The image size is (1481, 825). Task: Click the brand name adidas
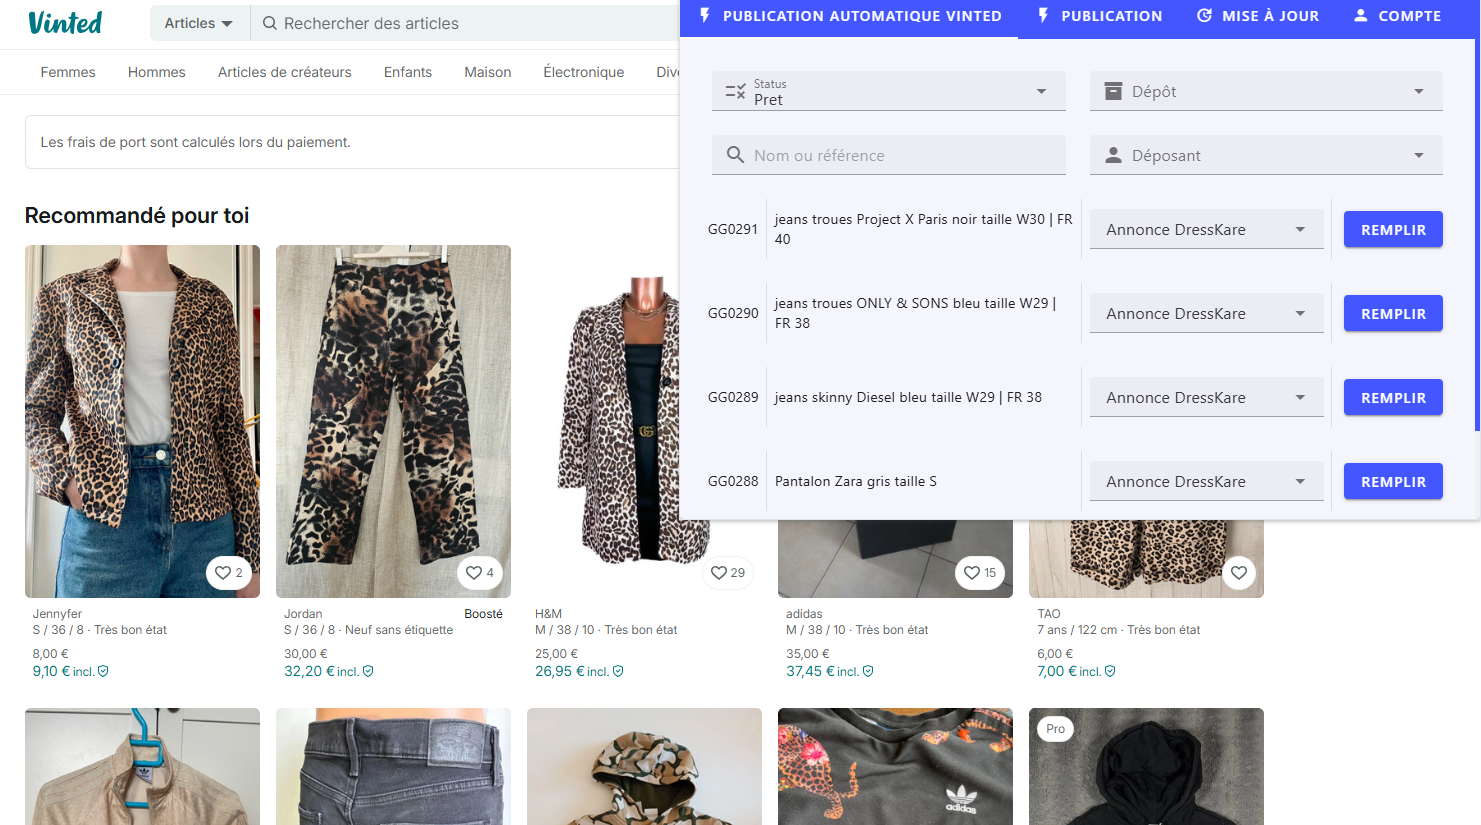click(x=804, y=614)
